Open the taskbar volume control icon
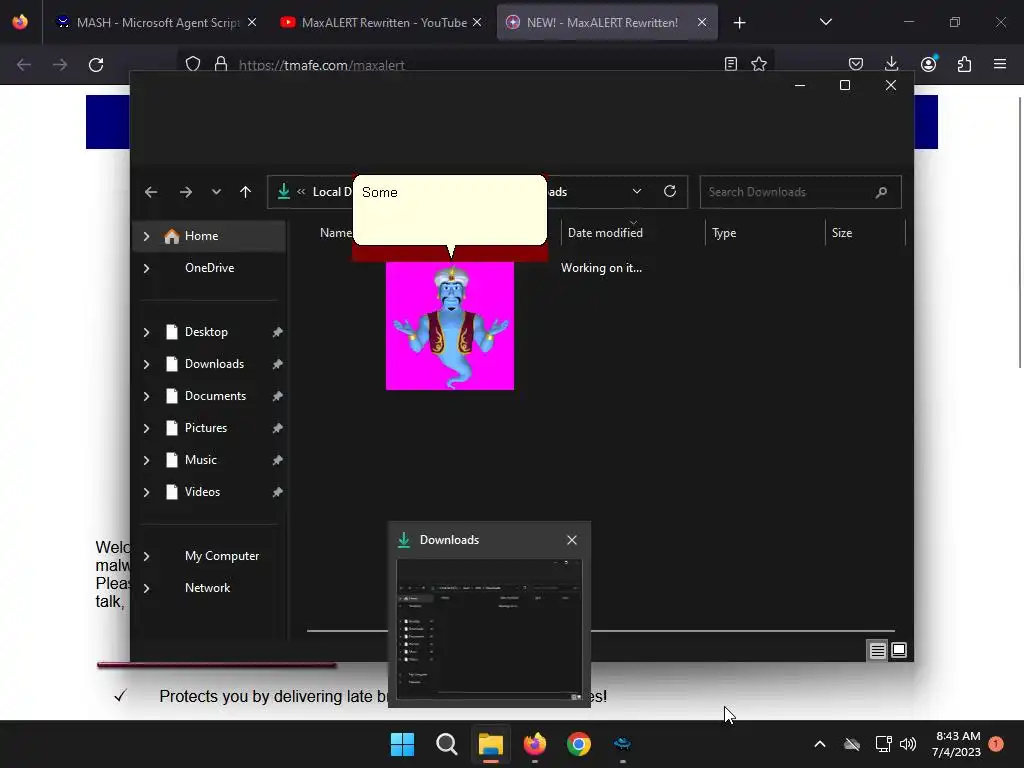Image resolution: width=1024 pixels, height=768 pixels. (907, 744)
